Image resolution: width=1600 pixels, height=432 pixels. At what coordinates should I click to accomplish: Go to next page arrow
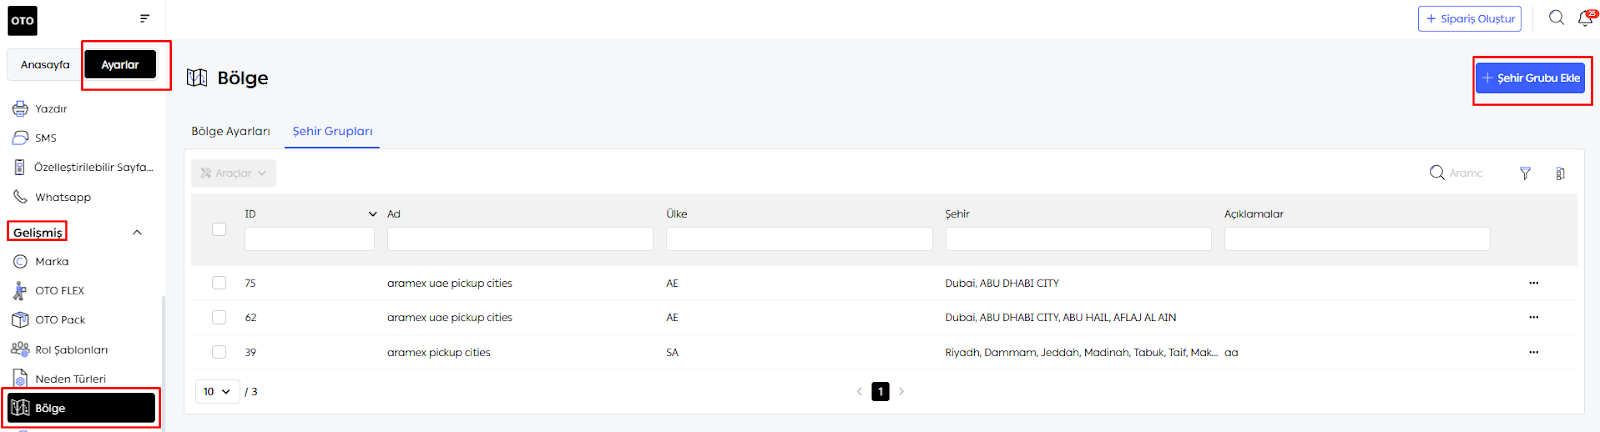901,391
